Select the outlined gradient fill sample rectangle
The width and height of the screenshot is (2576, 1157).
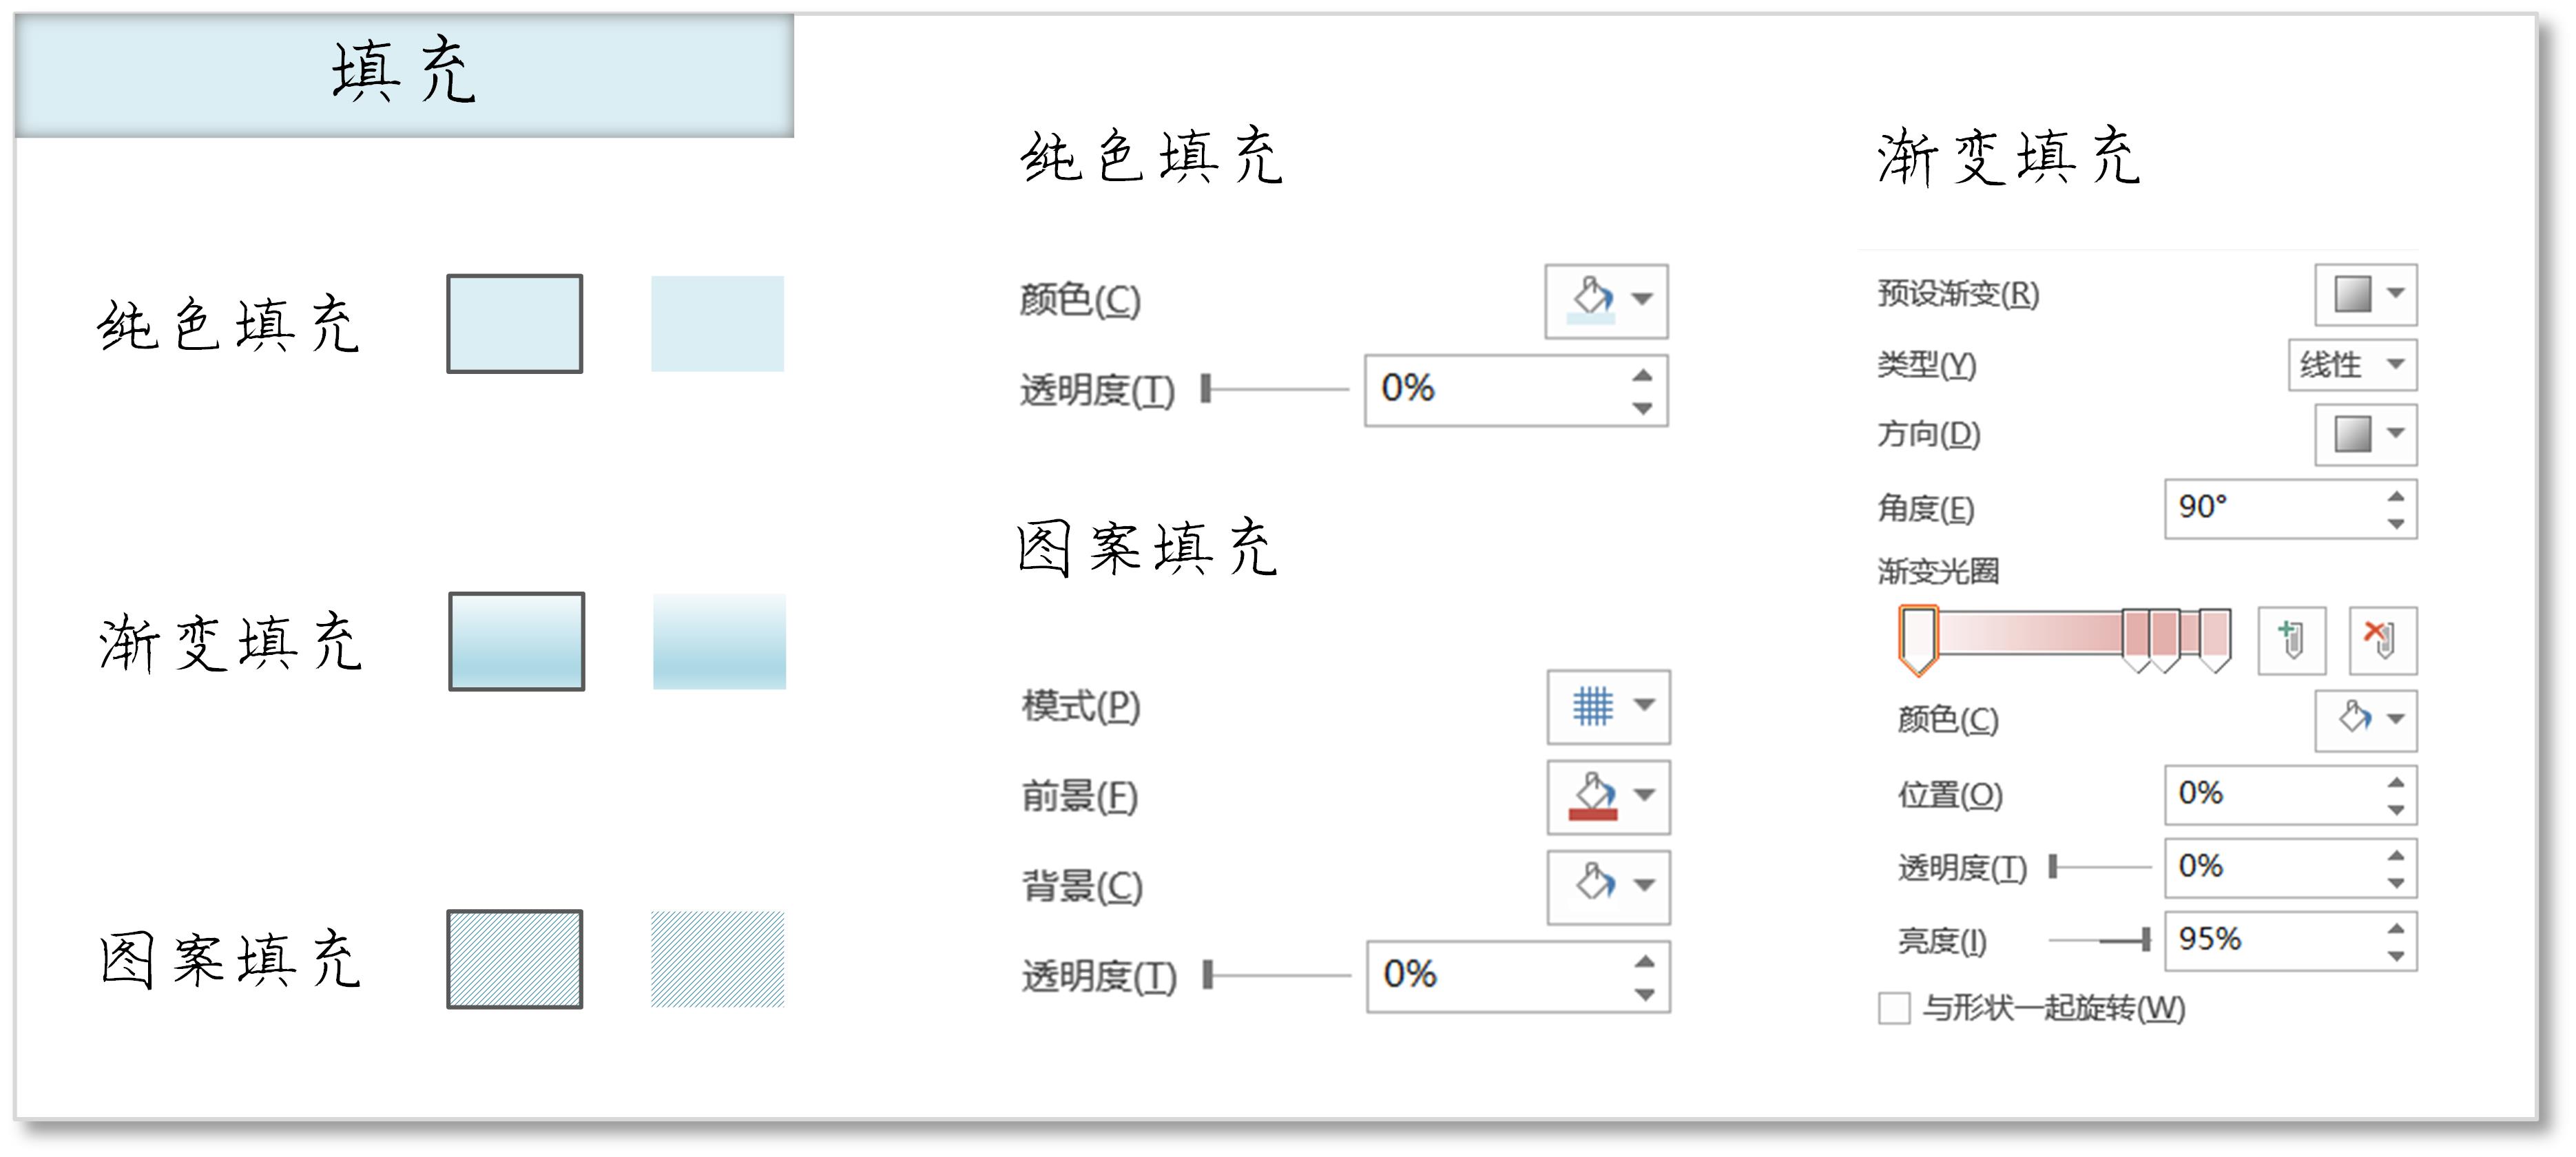click(x=516, y=641)
